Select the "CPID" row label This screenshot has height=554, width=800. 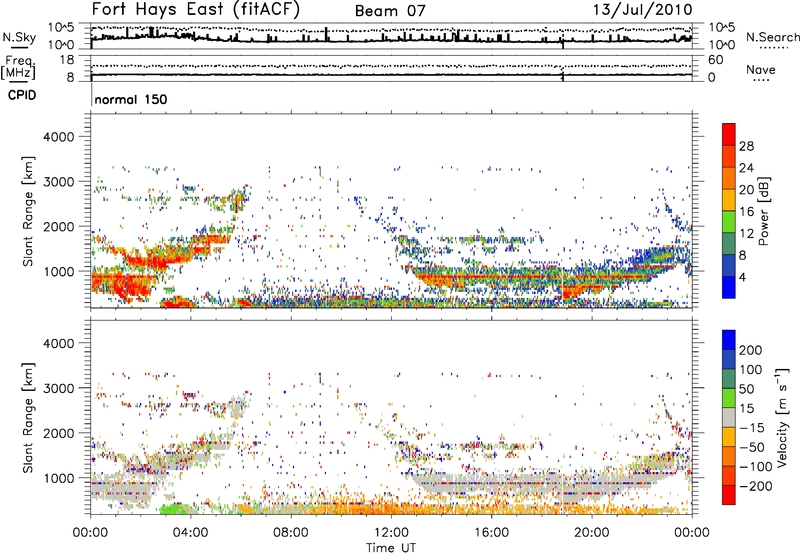[22, 95]
